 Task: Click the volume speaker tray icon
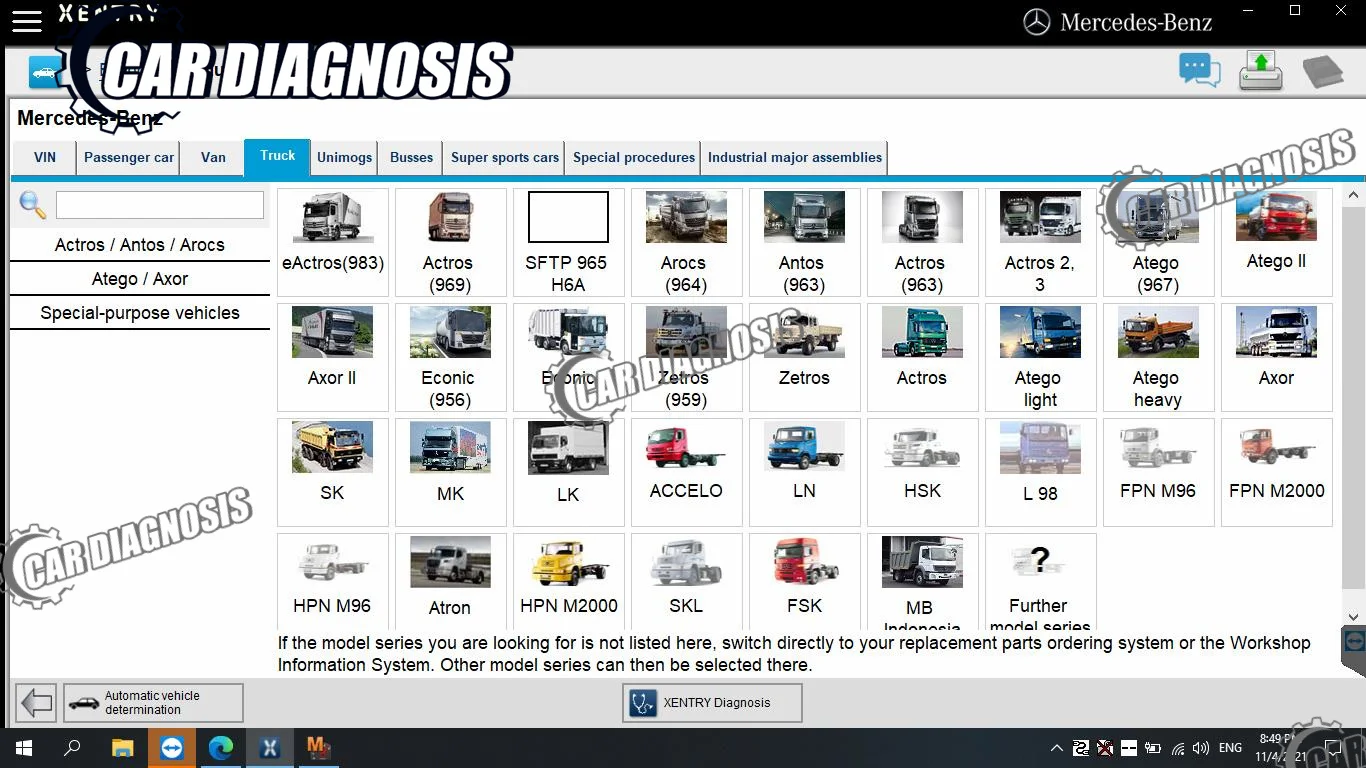pos(1201,748)
